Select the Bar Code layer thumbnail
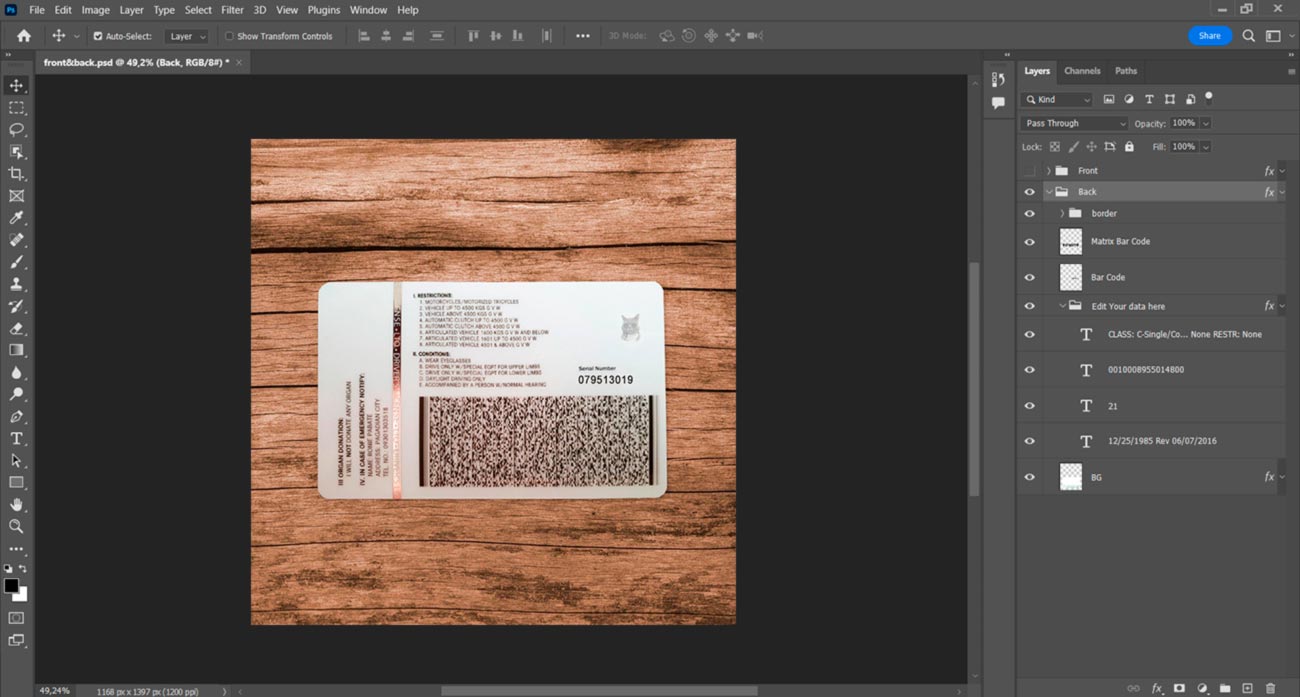1300x697 pixels. coord(1070,277)
